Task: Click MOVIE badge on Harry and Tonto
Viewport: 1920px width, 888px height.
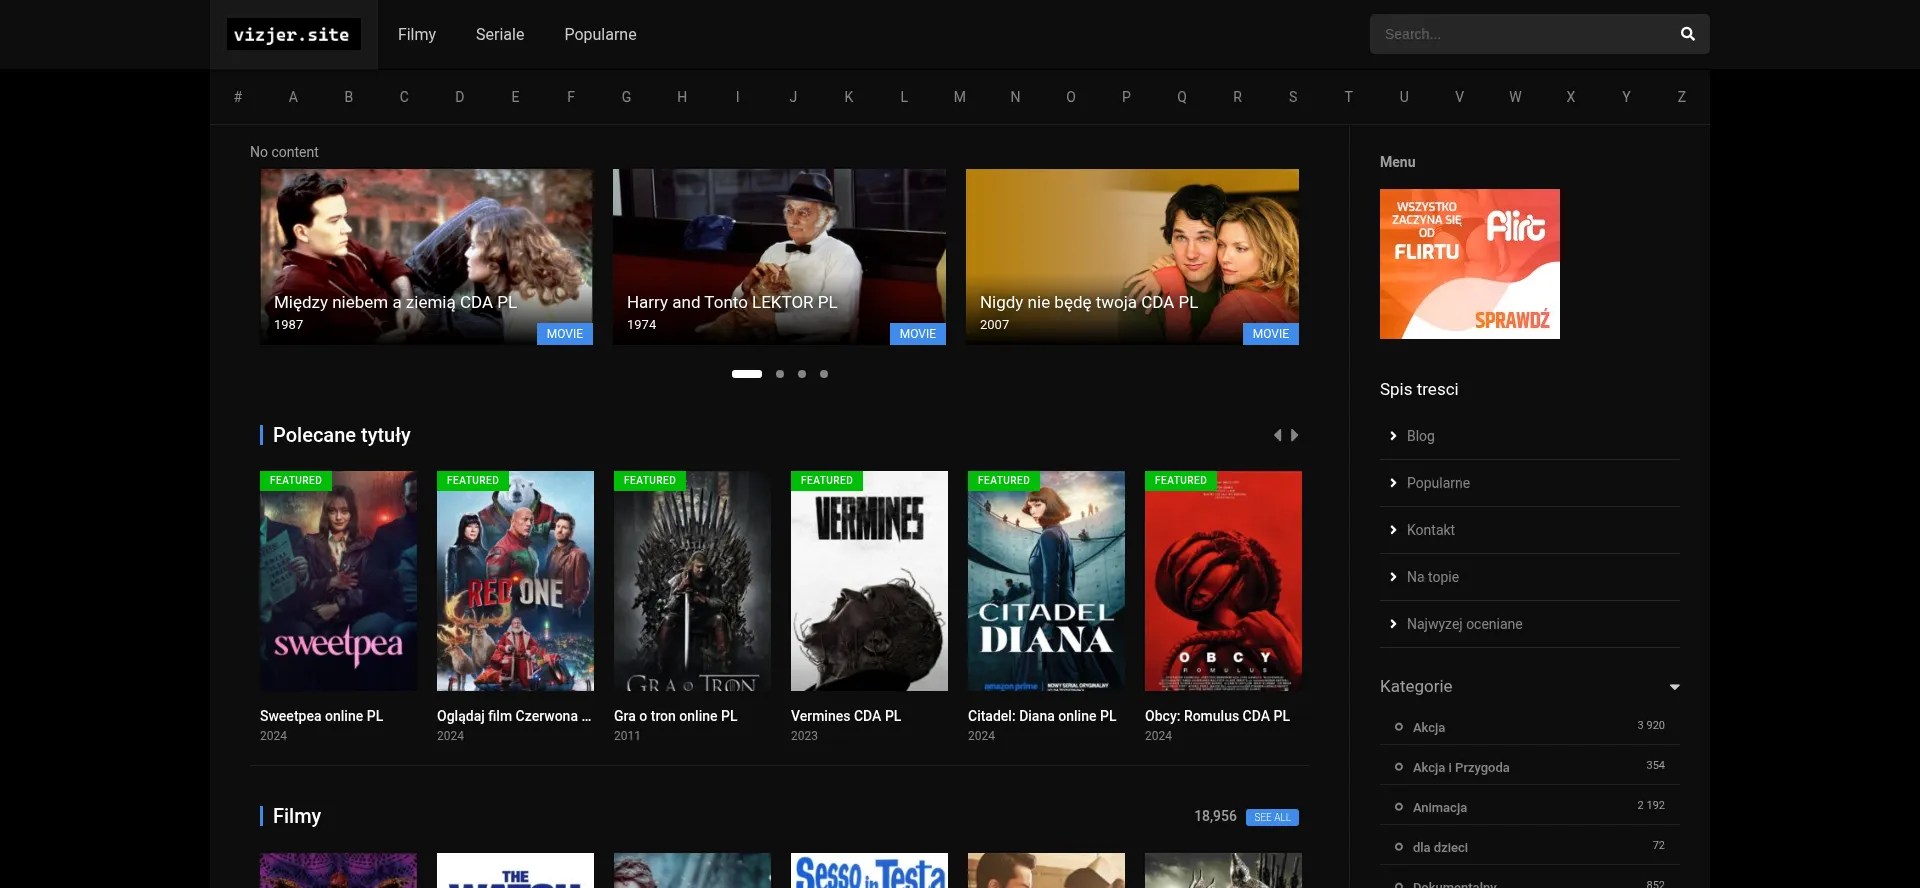Action: click(918, 334)
